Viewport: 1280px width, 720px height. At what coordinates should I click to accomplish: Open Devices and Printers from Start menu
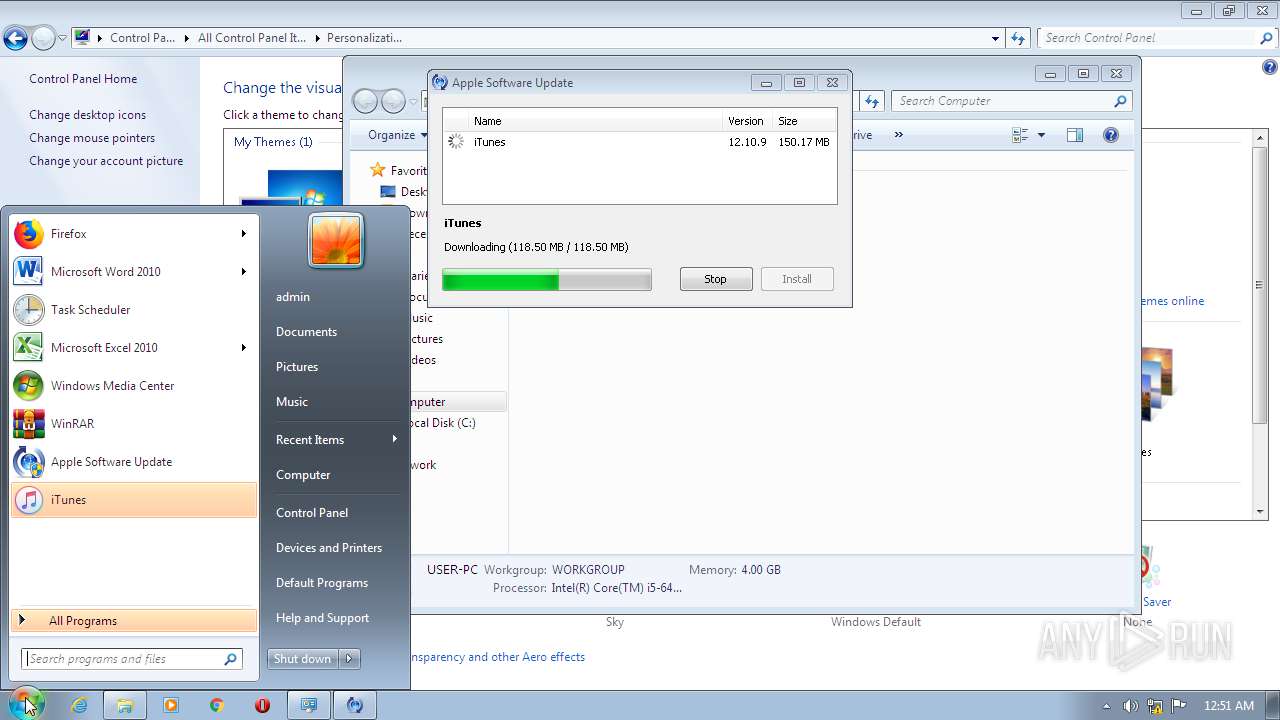[x=334, y=548]
